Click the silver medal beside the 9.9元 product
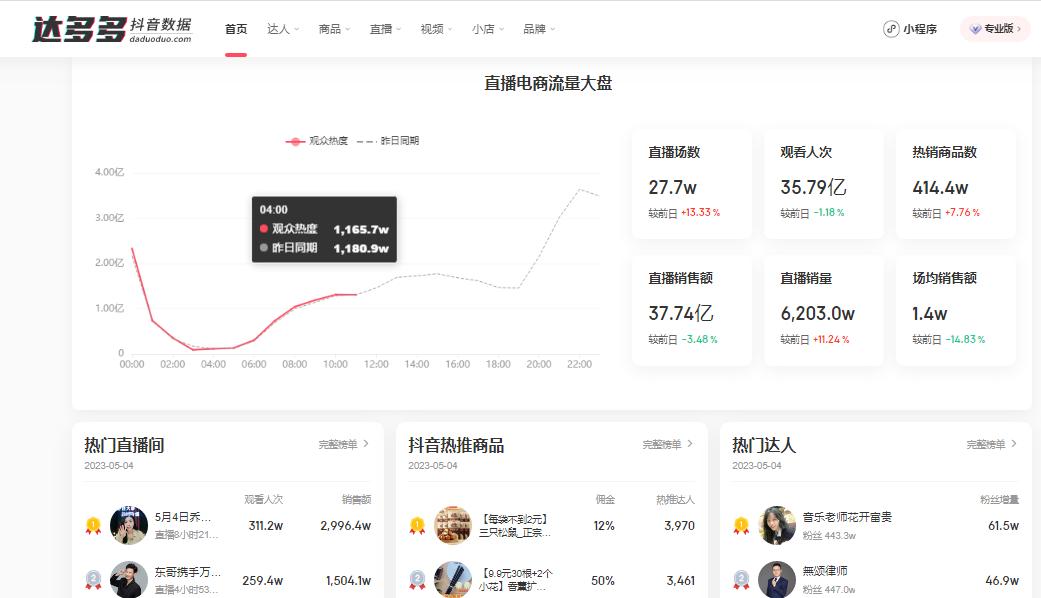1041x598 pixels. [x=417, y=578]
